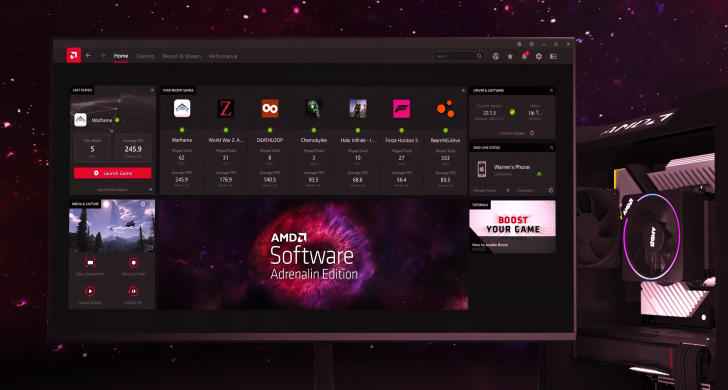Expand the Last Played panel
The height and width of the screenshot is (390, 728).
(152, 91)
